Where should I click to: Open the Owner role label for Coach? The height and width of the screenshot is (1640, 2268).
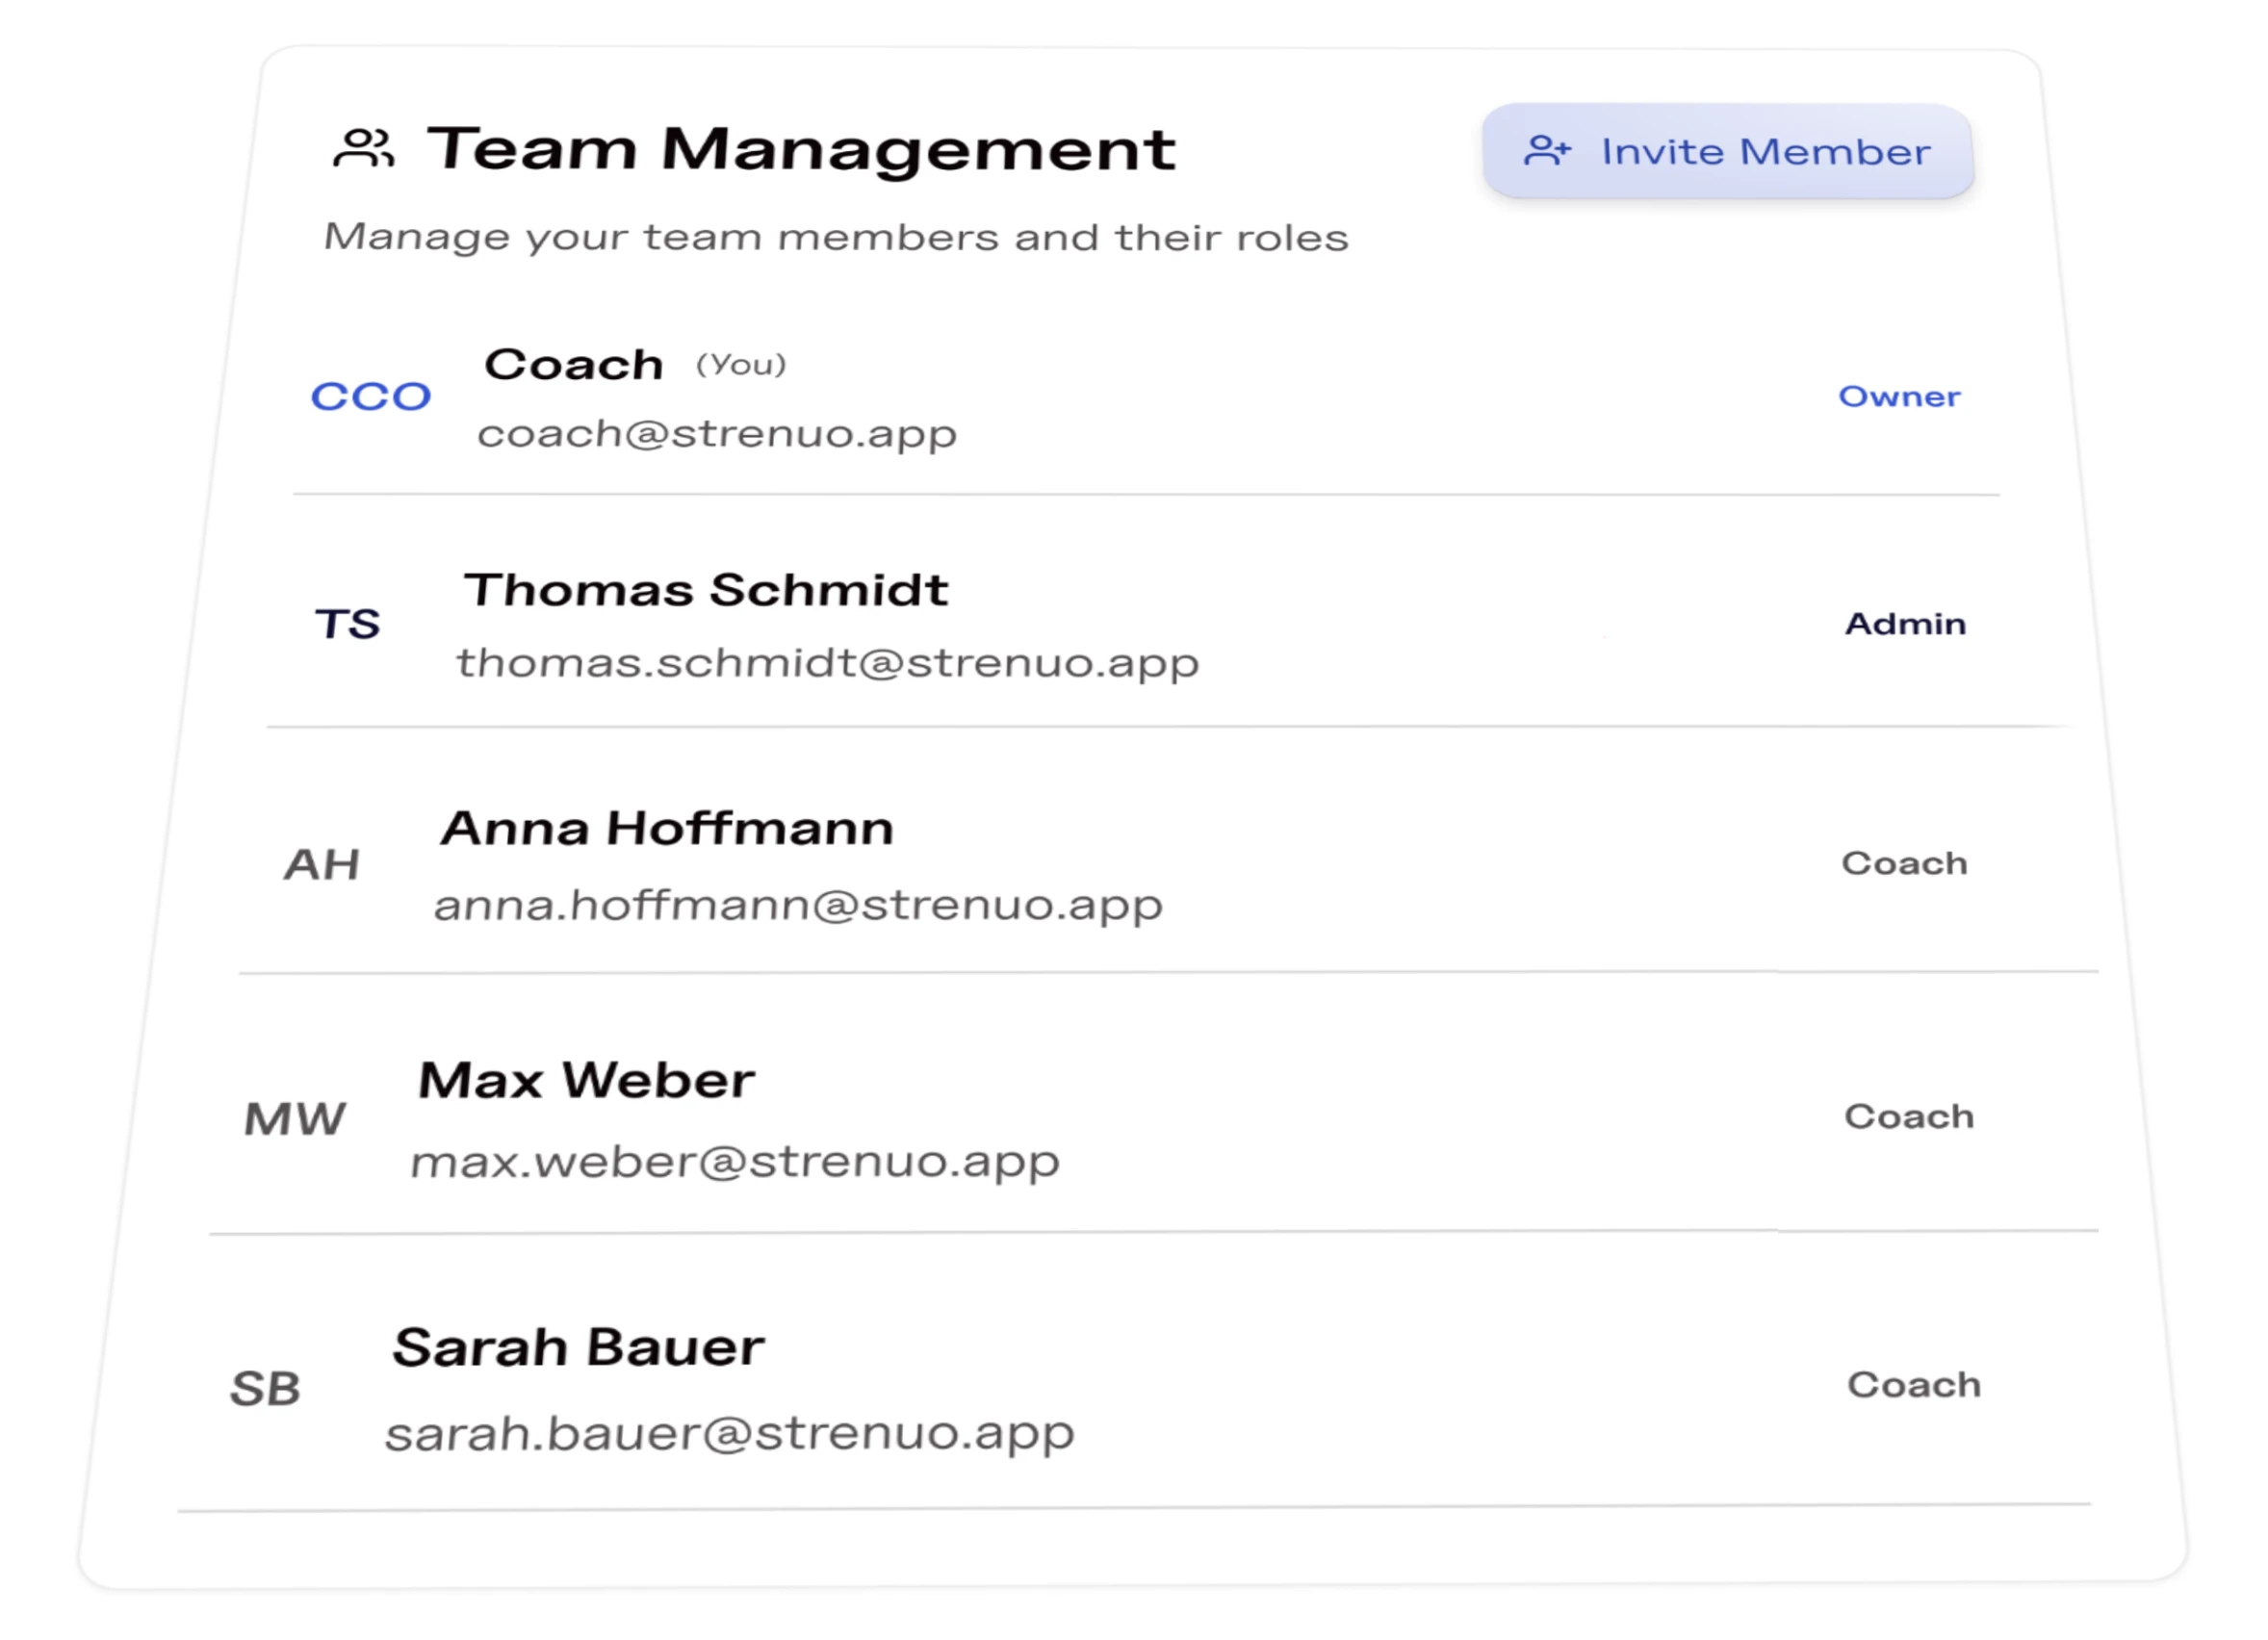(x=1899, y=396)
